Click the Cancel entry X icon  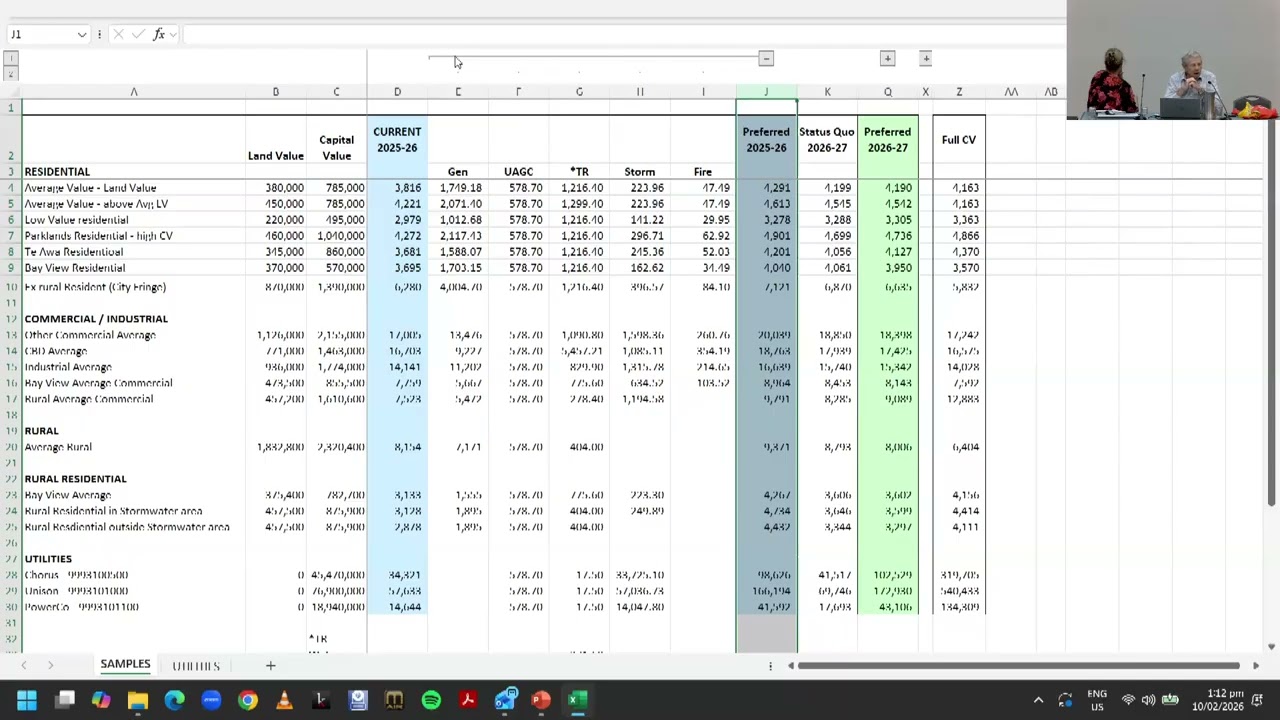tap(118, 34)
